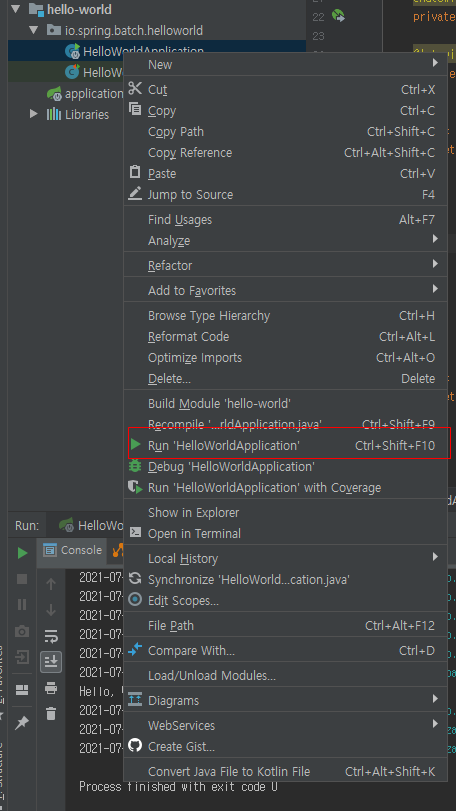Click the "Run:" panel label
The height and width of the screenshot is (811, 456).
(27, 525)
